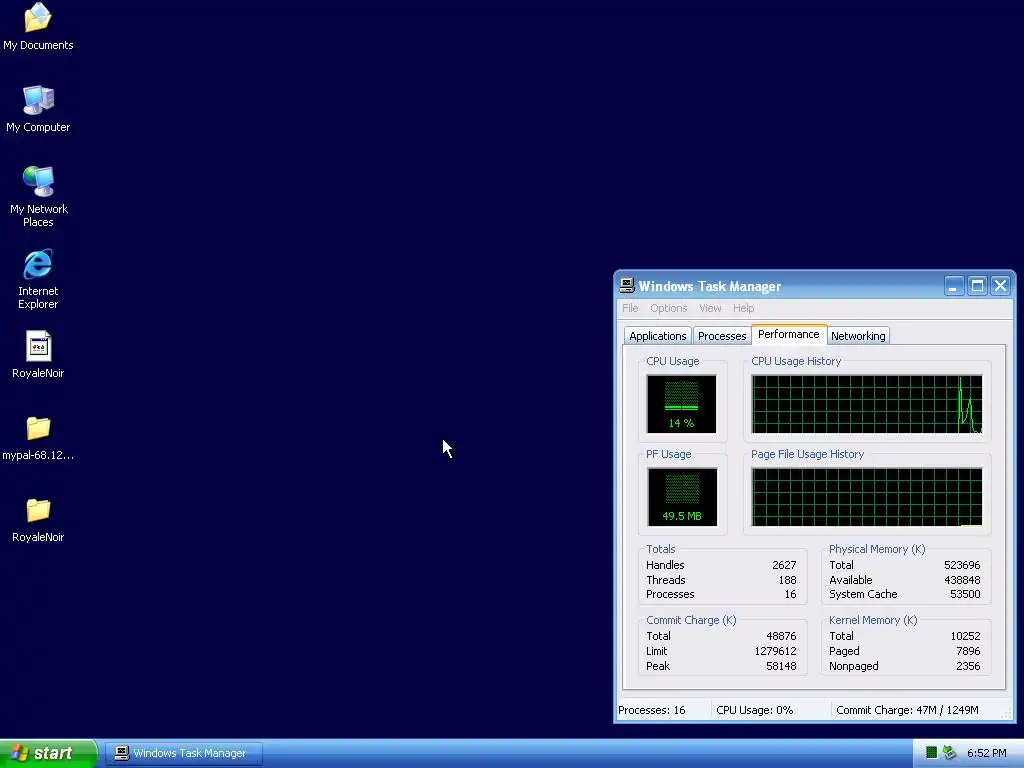The width and height of the screenshot is (1024, 768).
Task: Click the Handles value 2627
Action: click(784, 565)
